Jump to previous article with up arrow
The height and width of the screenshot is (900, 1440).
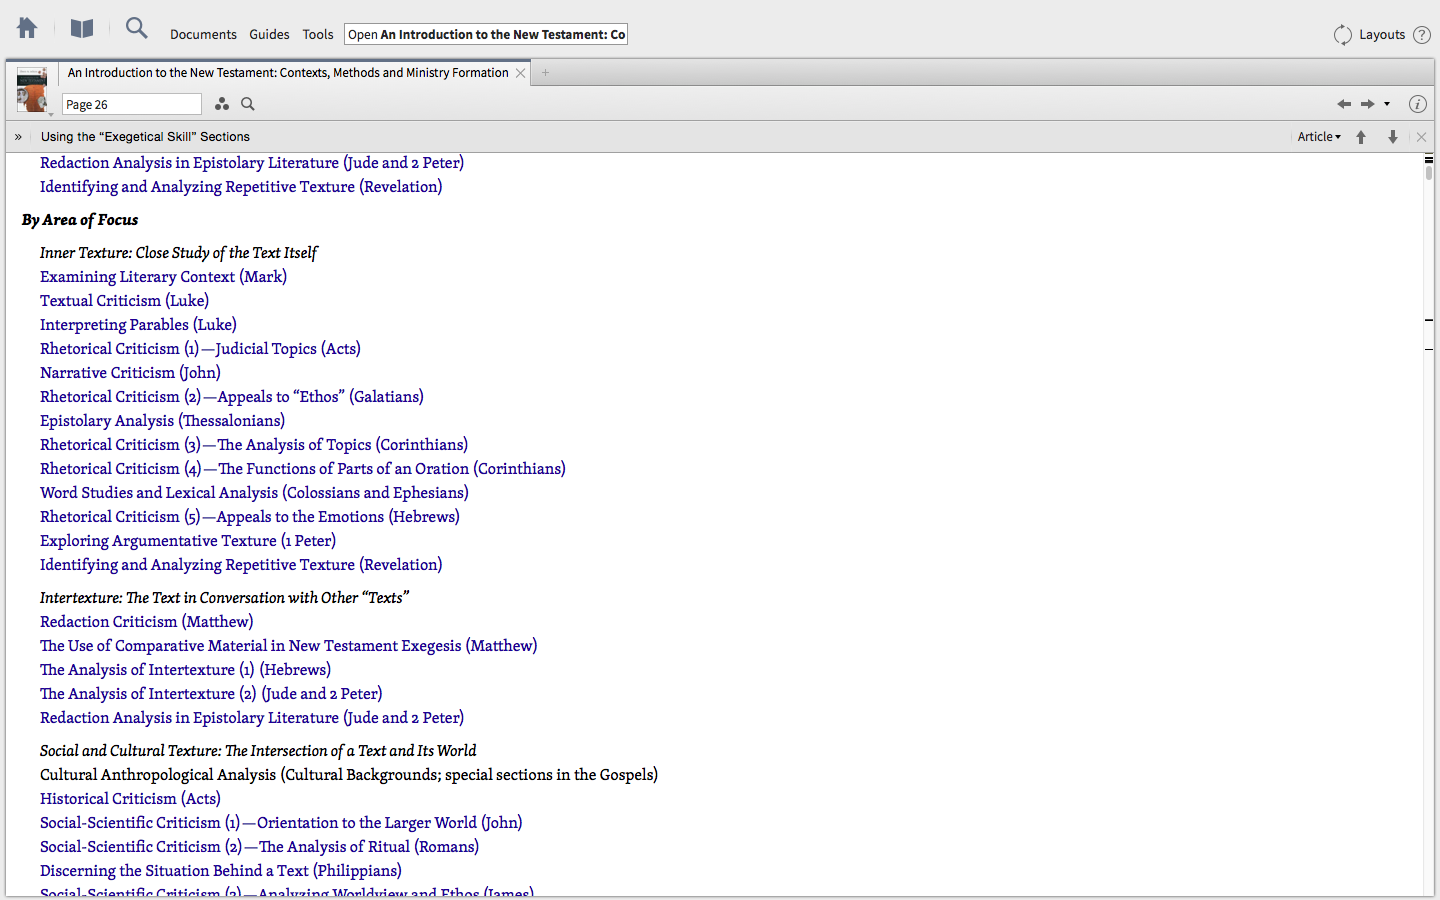(x=1361, y=137)
